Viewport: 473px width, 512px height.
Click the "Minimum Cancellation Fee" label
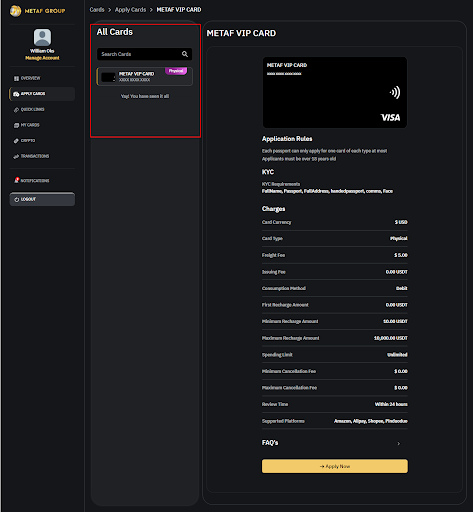289,371
